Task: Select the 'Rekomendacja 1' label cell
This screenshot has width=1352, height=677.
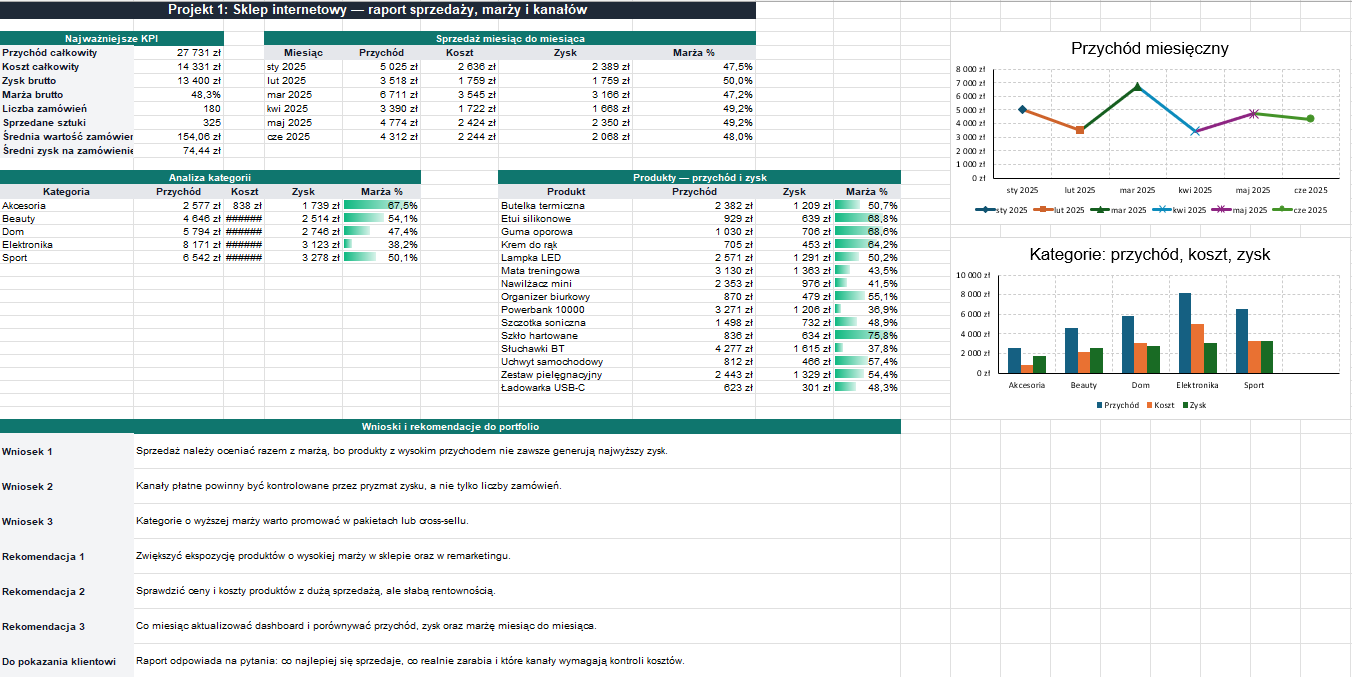Action: tap(66, 556)
